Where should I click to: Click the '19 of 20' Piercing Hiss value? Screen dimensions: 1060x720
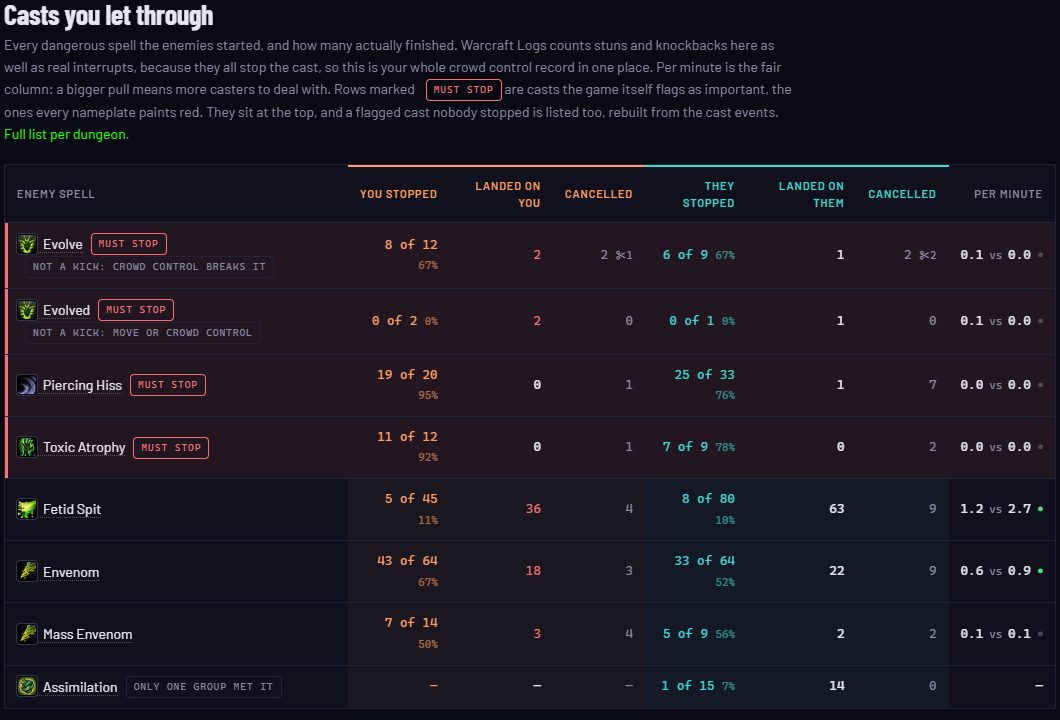click(407, 375)
